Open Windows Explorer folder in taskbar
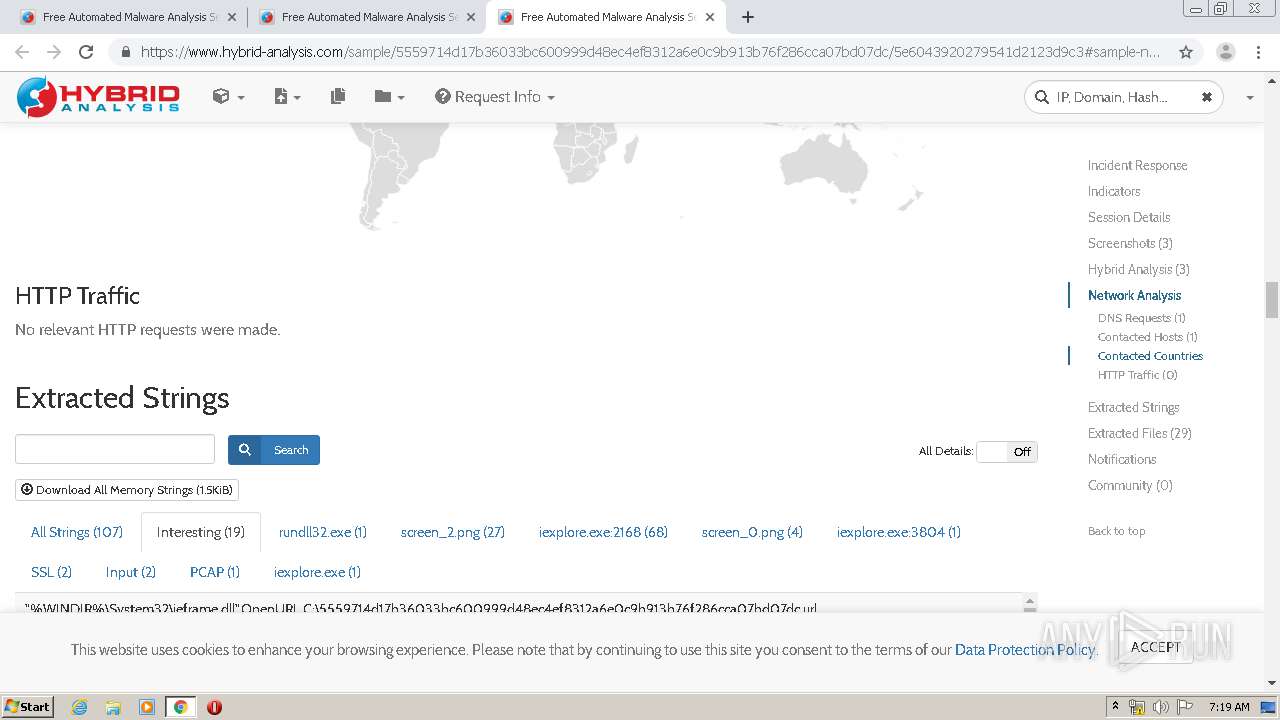The height and width of the screenshot is (720, 1280). (x=113, y=707)
